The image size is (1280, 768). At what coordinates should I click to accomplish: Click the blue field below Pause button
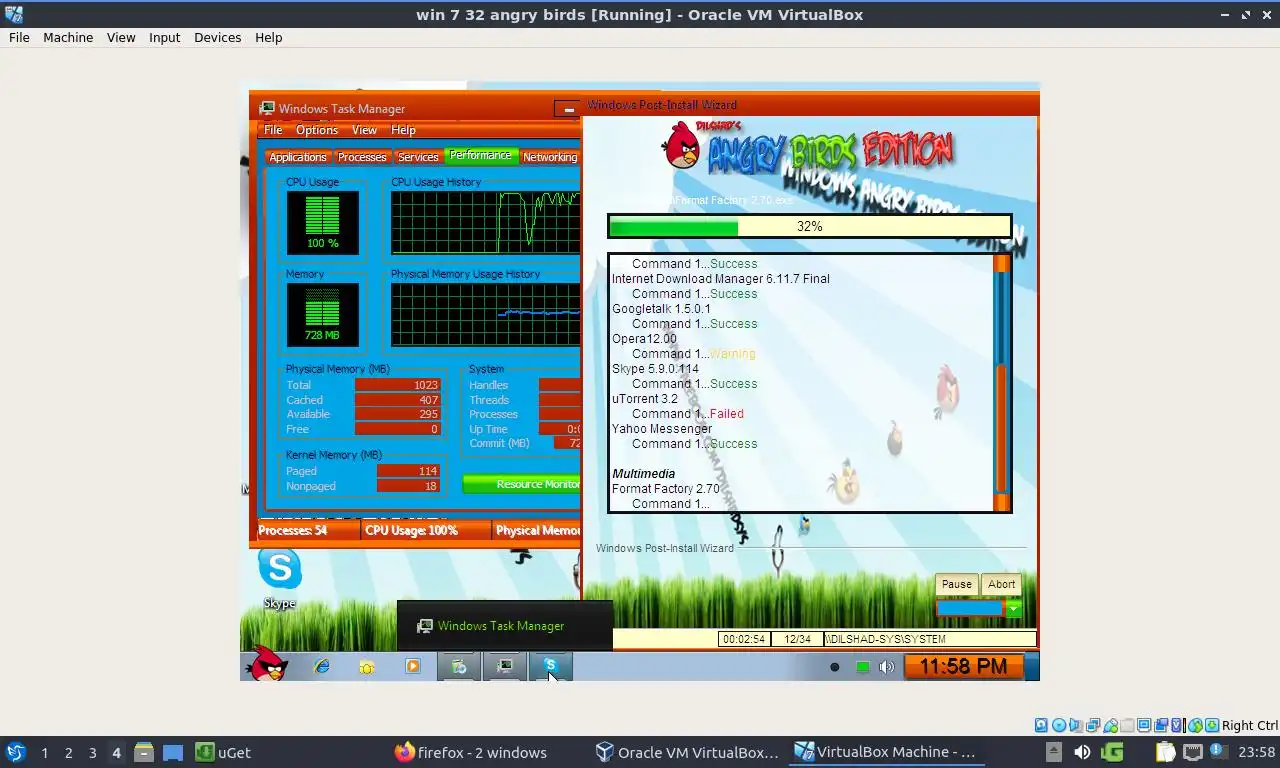[x=969, y=608]
